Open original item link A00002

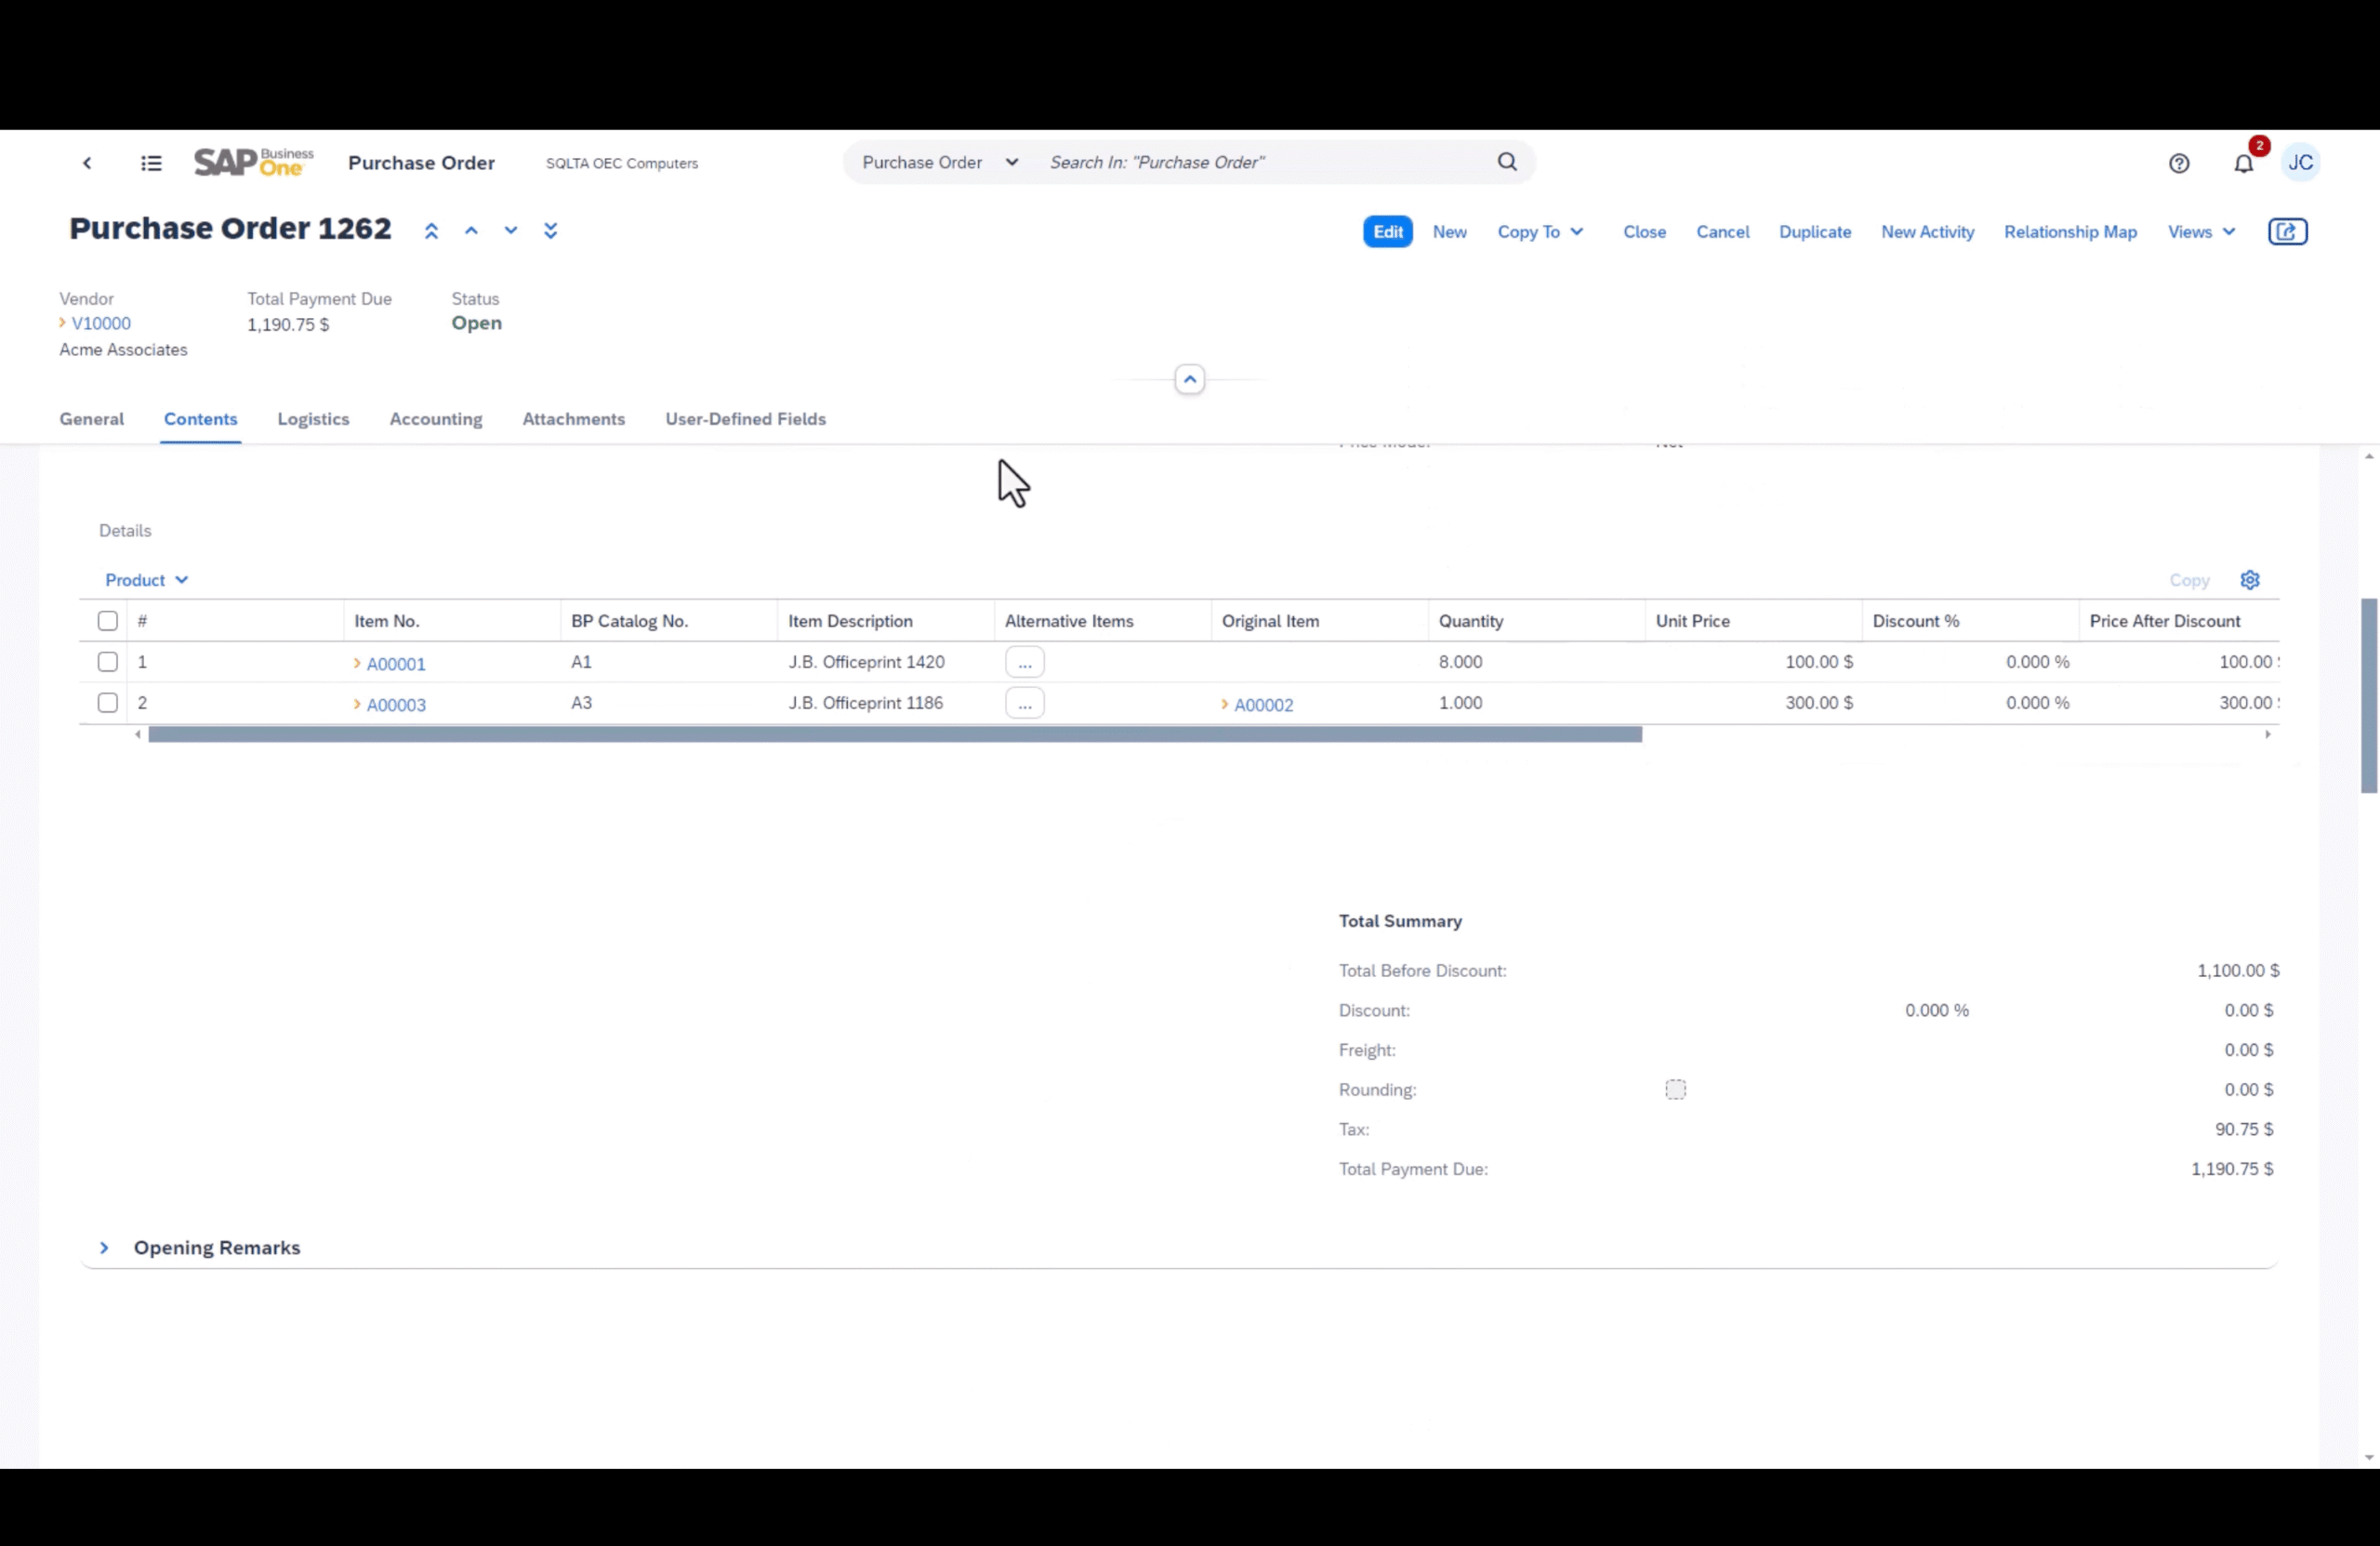tap(1263, 705)
